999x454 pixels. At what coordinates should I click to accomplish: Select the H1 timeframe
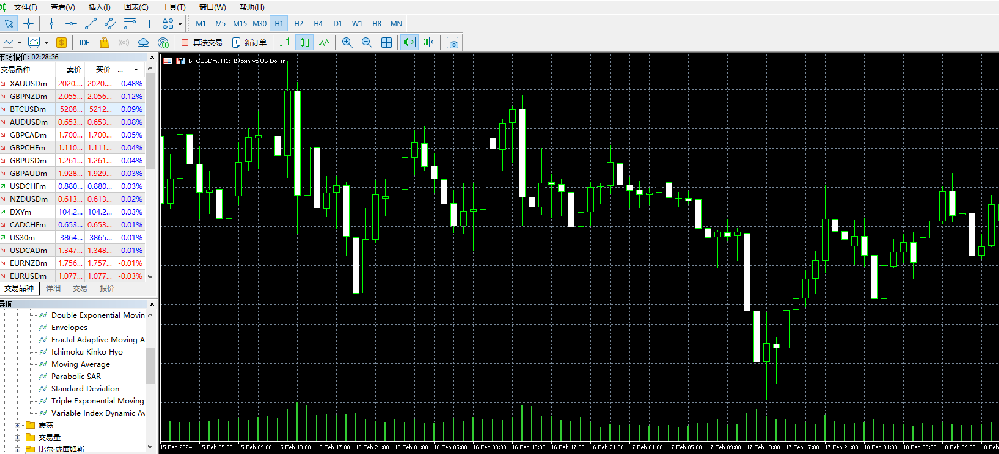(278, 24)
